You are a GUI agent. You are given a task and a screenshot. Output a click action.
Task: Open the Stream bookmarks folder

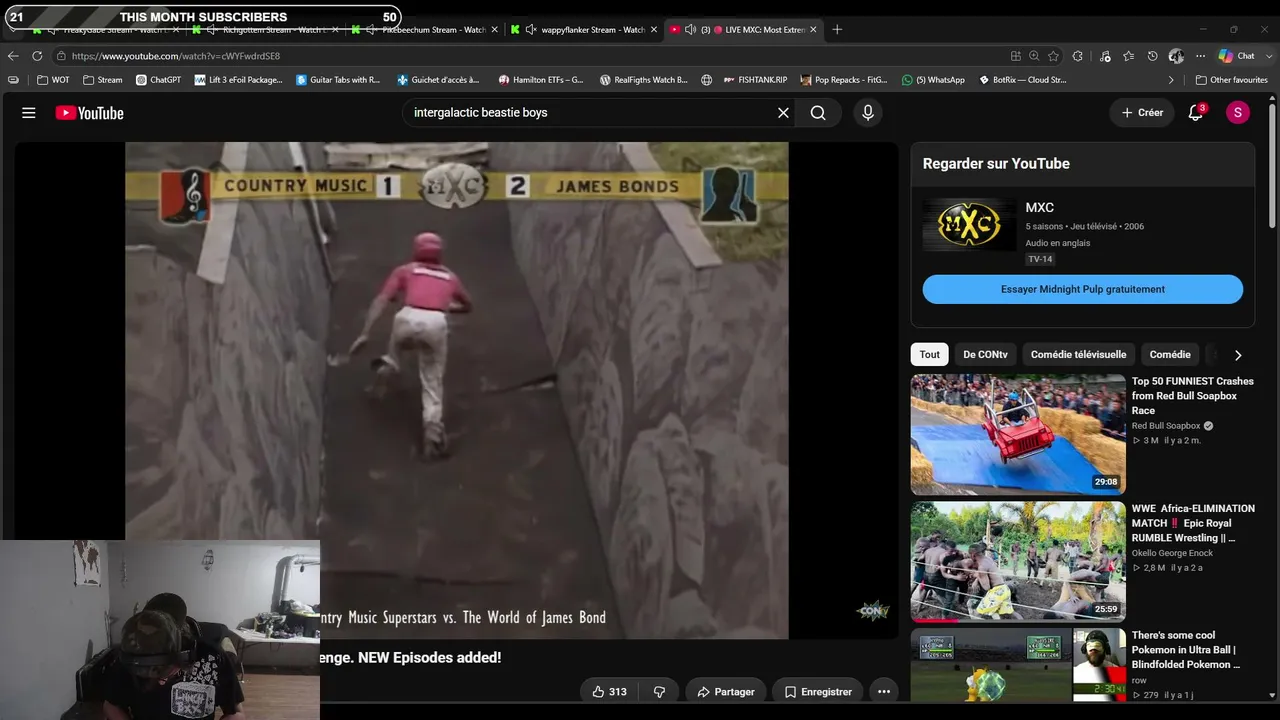tap(103, 80)
